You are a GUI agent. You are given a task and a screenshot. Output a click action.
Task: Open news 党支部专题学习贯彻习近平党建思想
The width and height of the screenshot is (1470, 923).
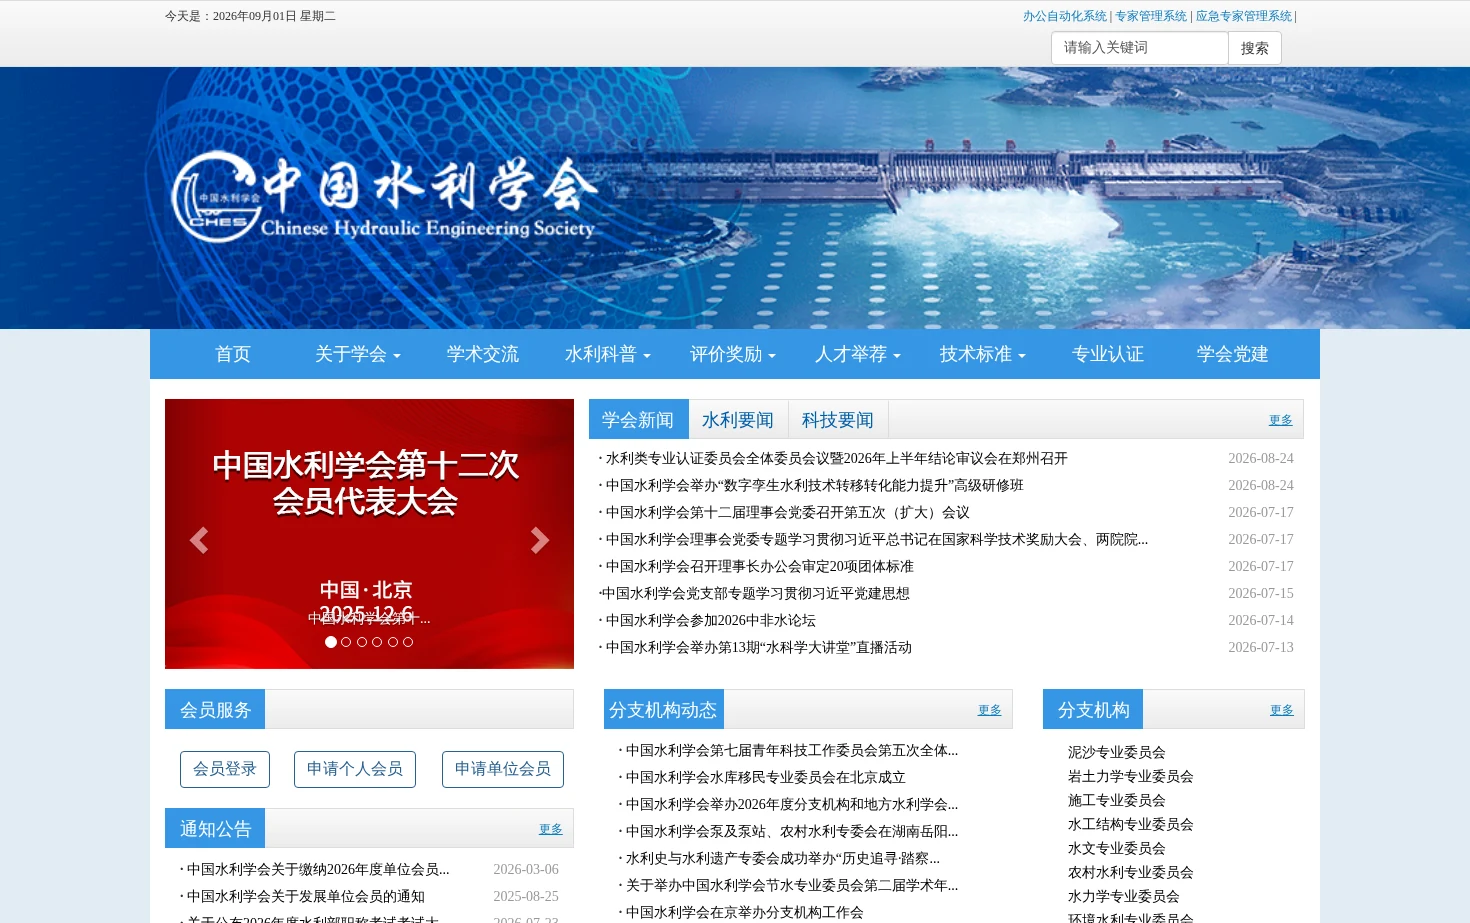click(756, 593)
